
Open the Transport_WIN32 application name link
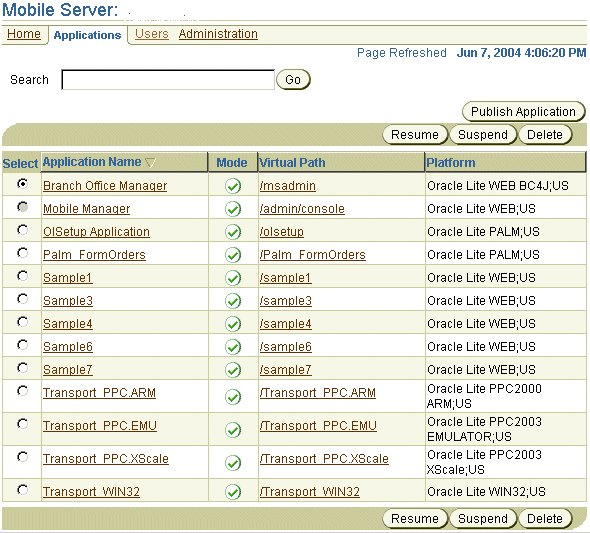[91, 492]
